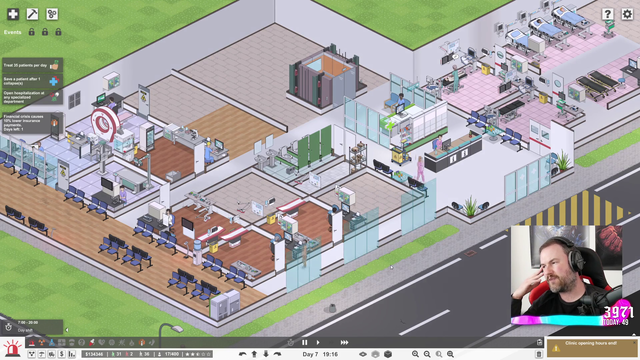Open the dollar finances panel
Screen dimensions: 640x360
62,354
